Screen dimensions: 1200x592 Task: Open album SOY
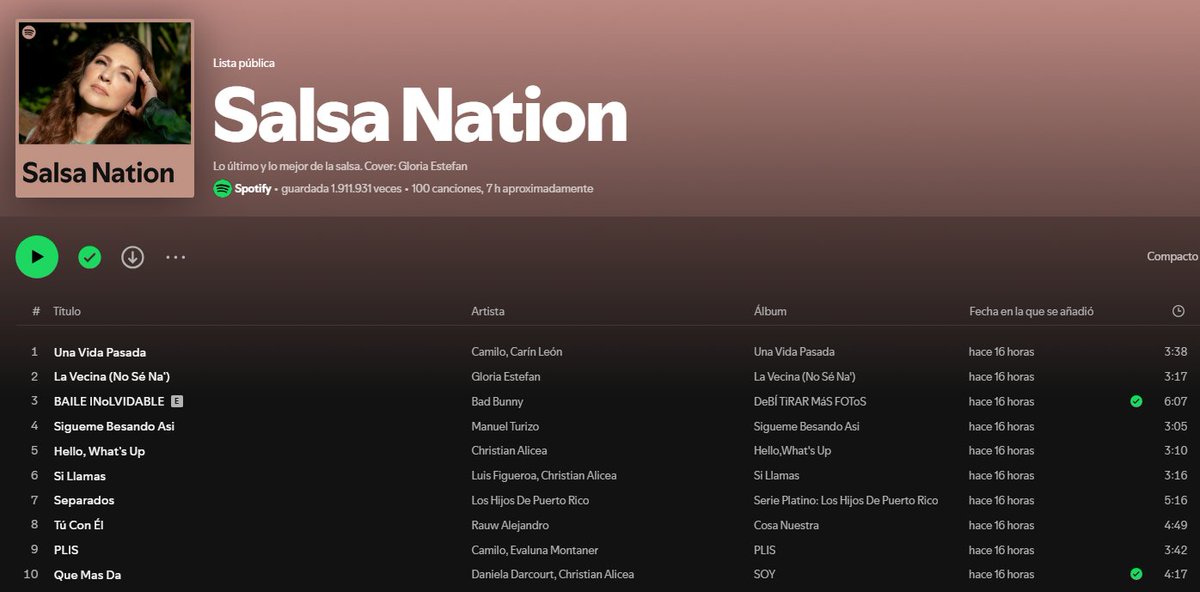[764, 574]
